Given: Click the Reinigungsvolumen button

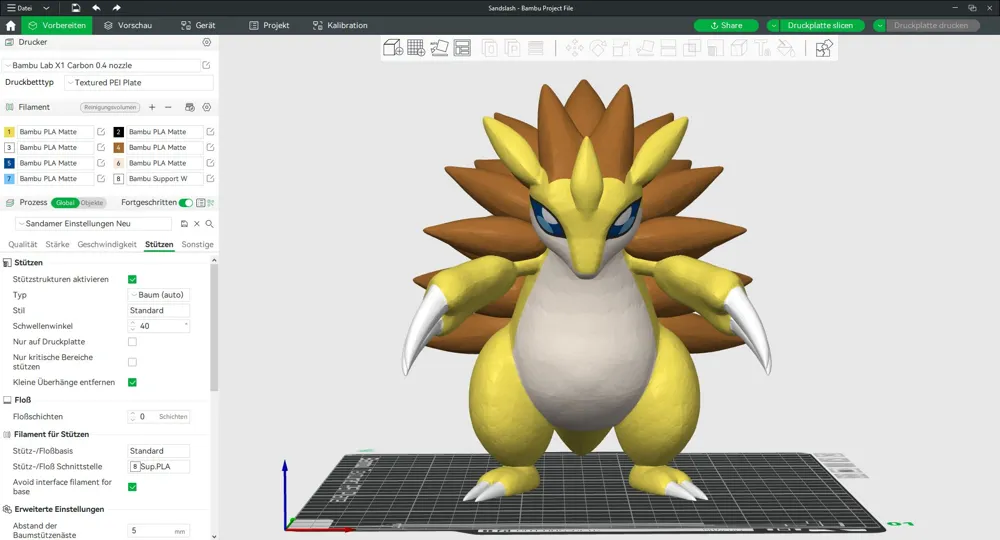Looking at the screenshot, I should (x=110, y=107).
